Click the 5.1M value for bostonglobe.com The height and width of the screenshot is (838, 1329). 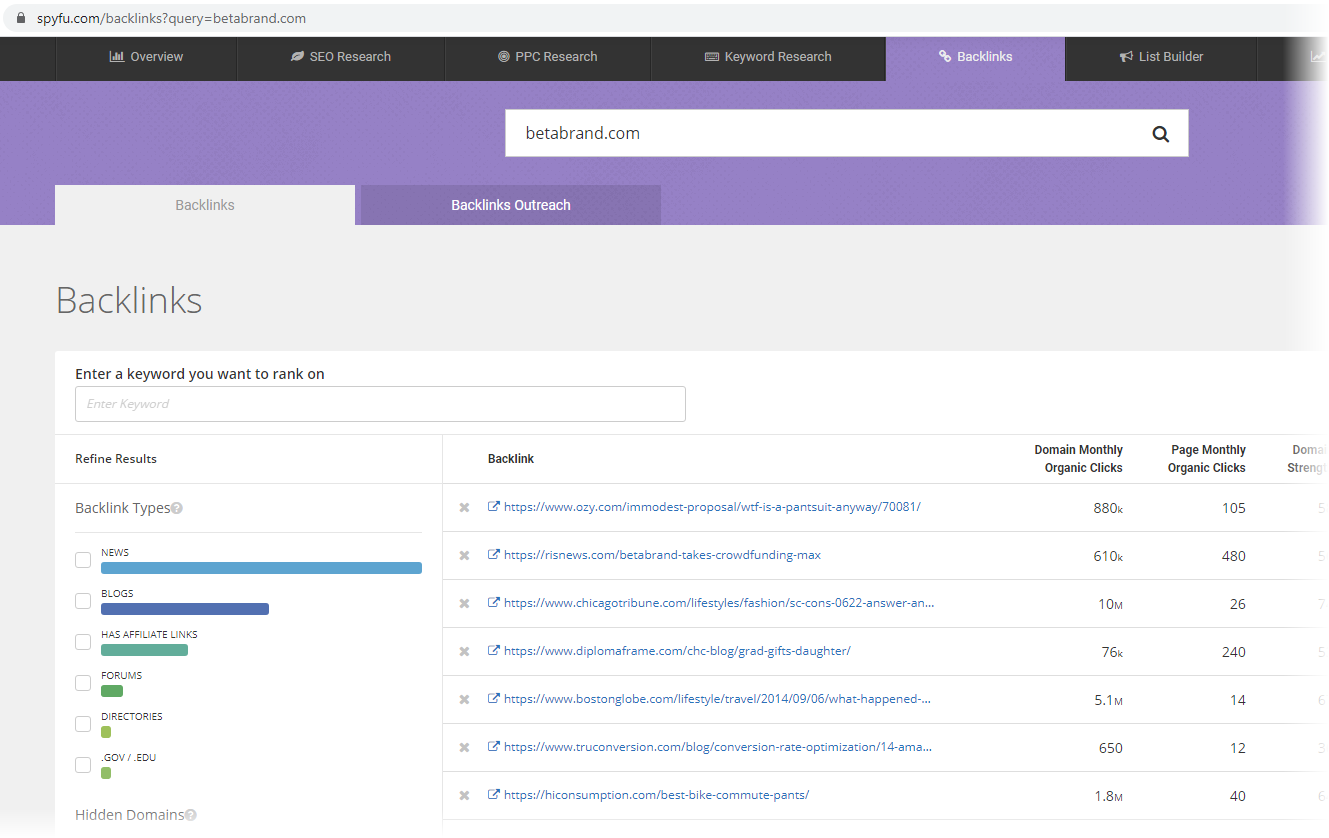coord(1108,700)
